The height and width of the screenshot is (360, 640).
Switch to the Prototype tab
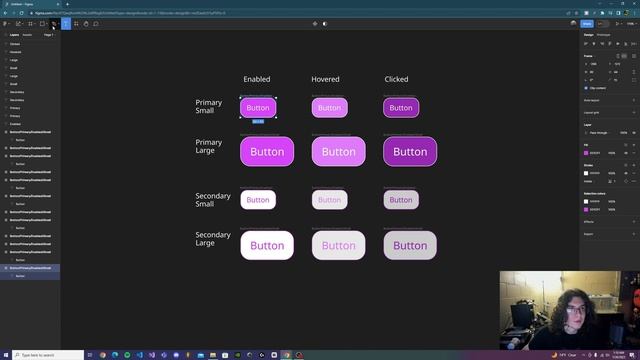604,35
